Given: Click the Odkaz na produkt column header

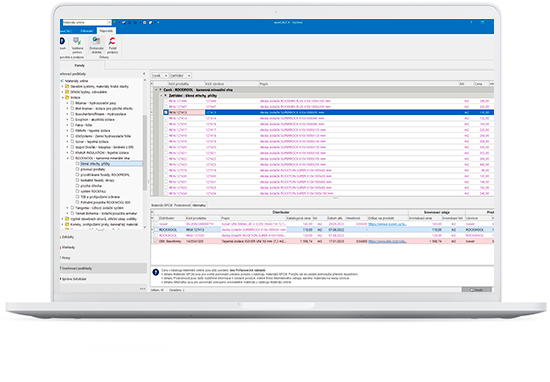Looking at the screenshot, I should coord(388,218).
